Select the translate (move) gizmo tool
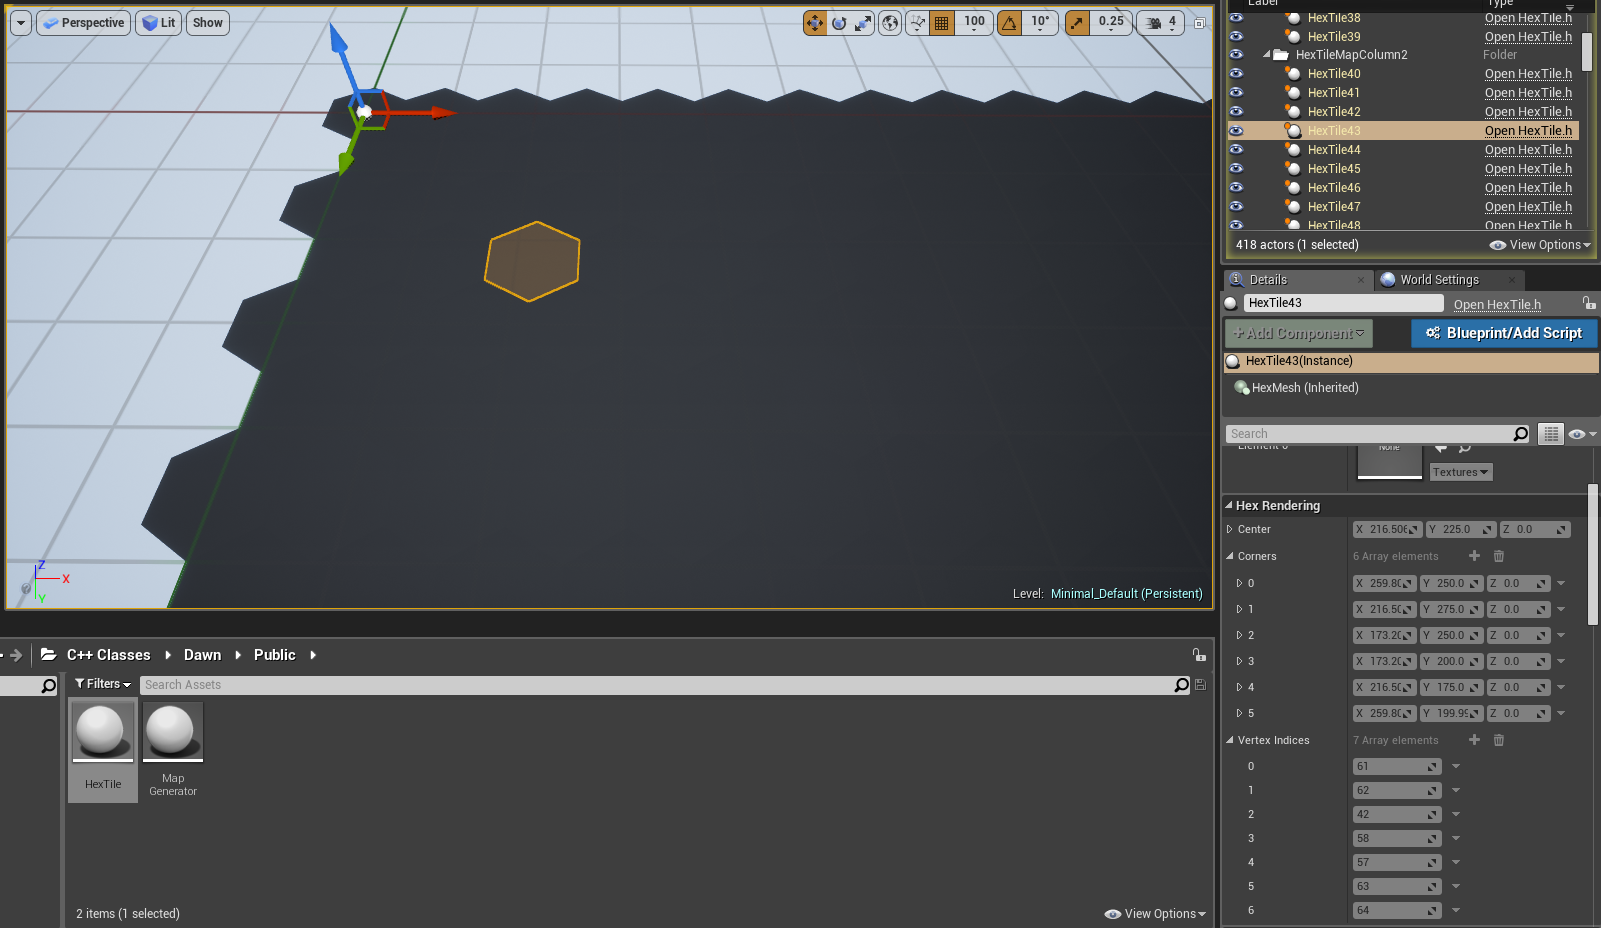 tap(815, 23)
